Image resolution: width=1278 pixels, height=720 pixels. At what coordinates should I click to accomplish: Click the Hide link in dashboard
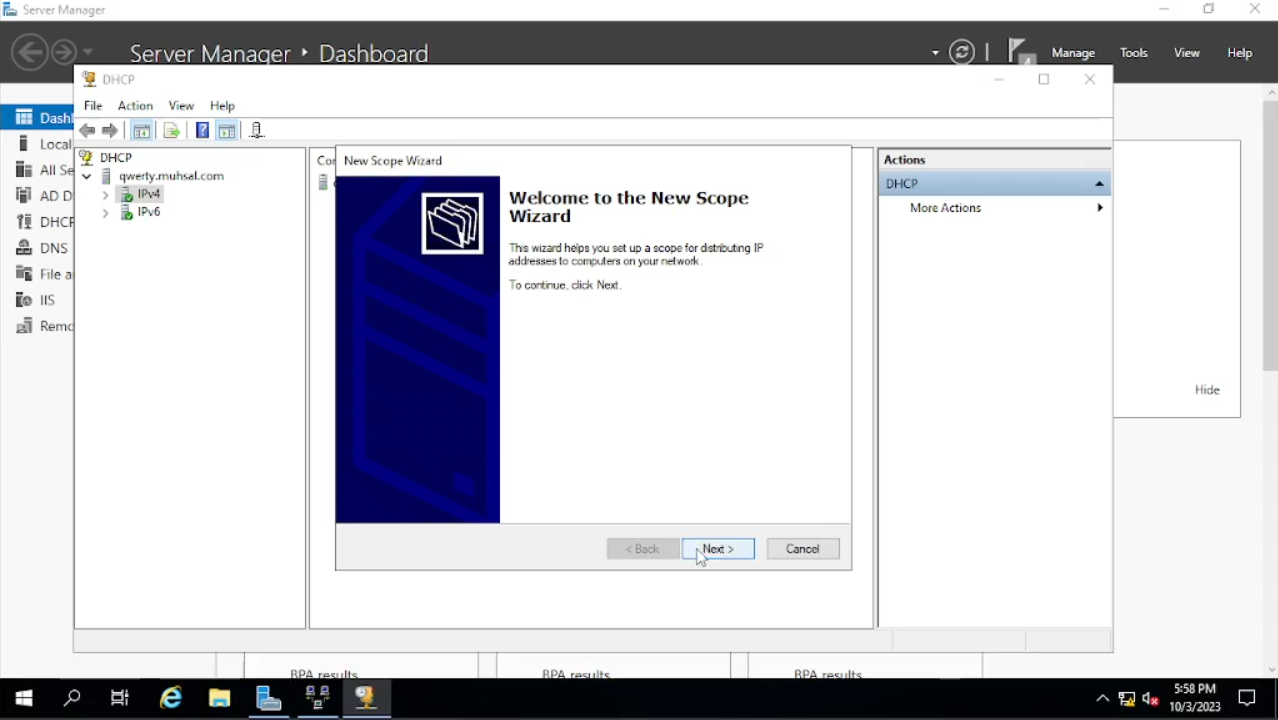1207,390
